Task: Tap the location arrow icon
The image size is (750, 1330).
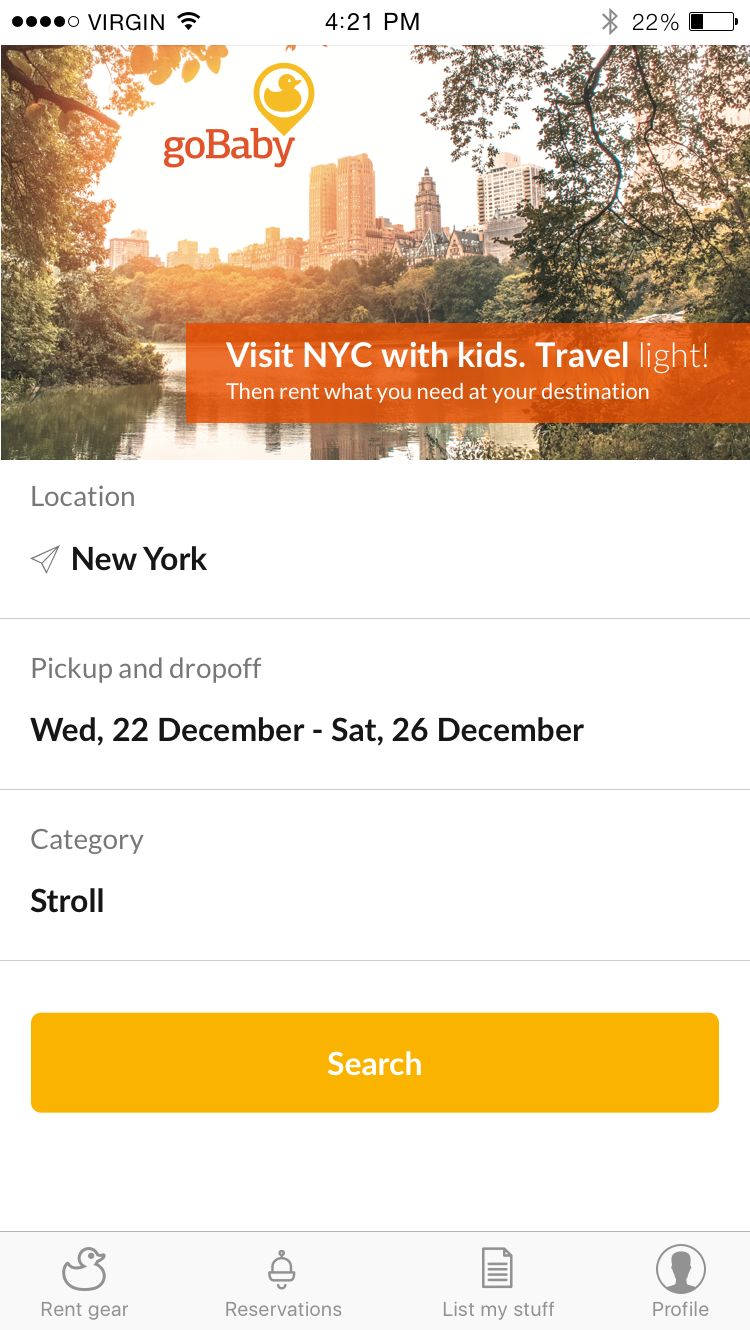Action: click(x=45, y=560)
